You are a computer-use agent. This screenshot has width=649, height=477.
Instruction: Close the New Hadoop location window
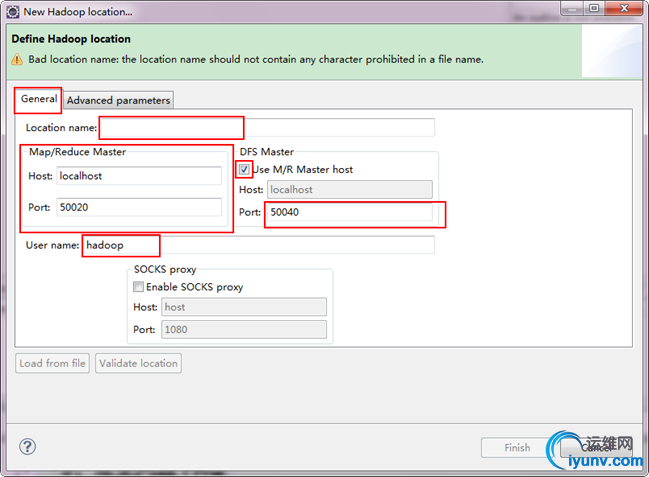(x=624, y=8)
